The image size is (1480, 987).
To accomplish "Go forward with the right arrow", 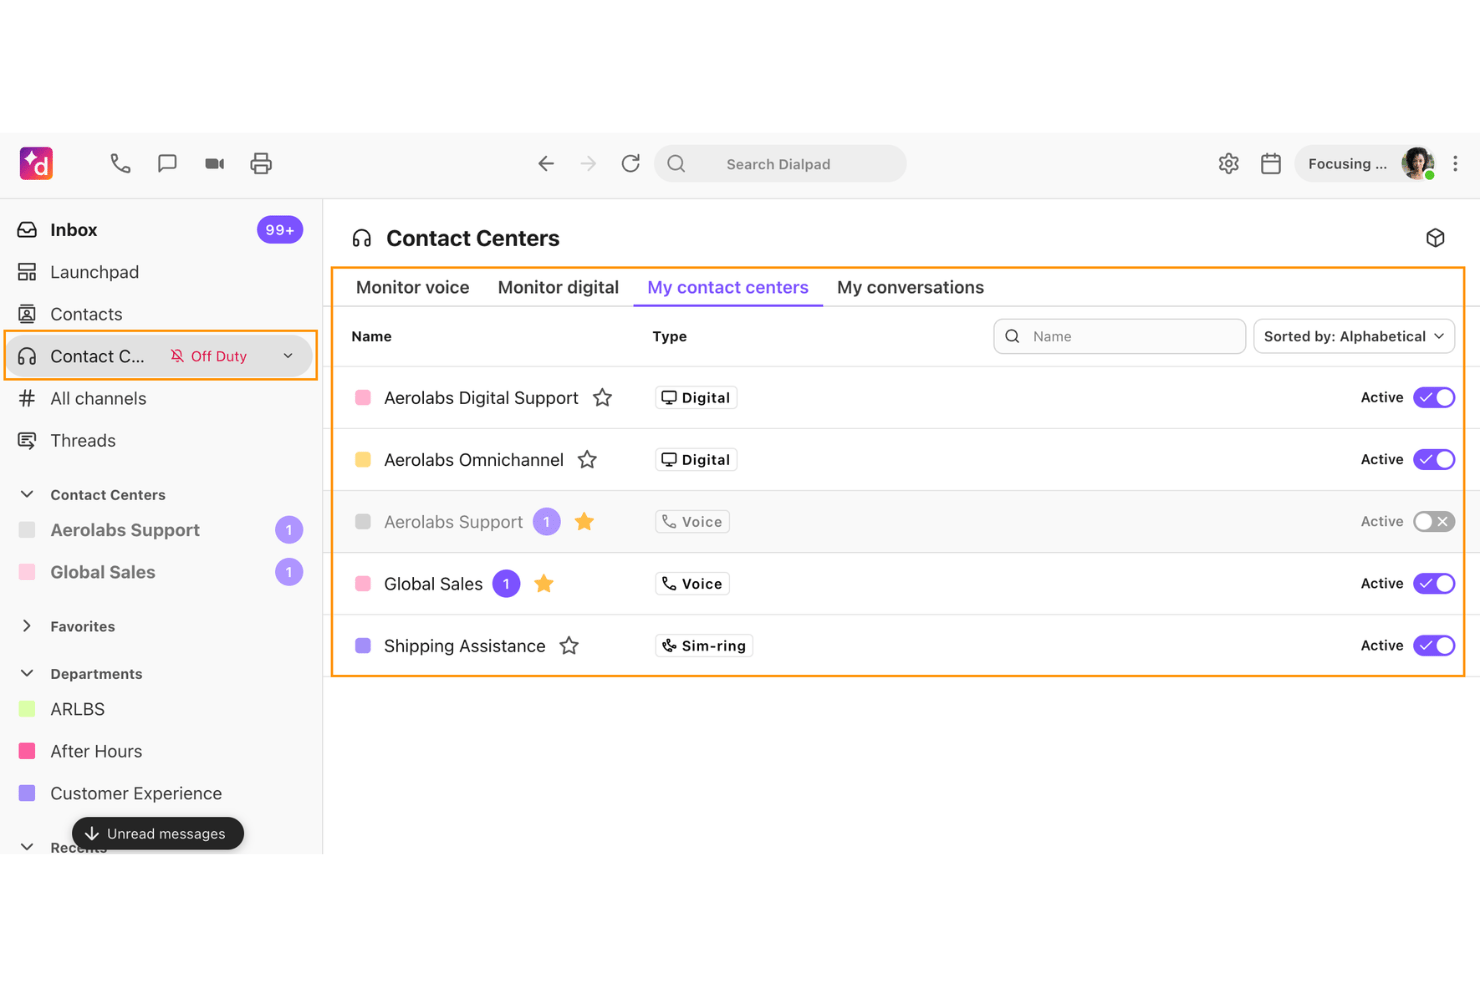I will coord(588,163).
